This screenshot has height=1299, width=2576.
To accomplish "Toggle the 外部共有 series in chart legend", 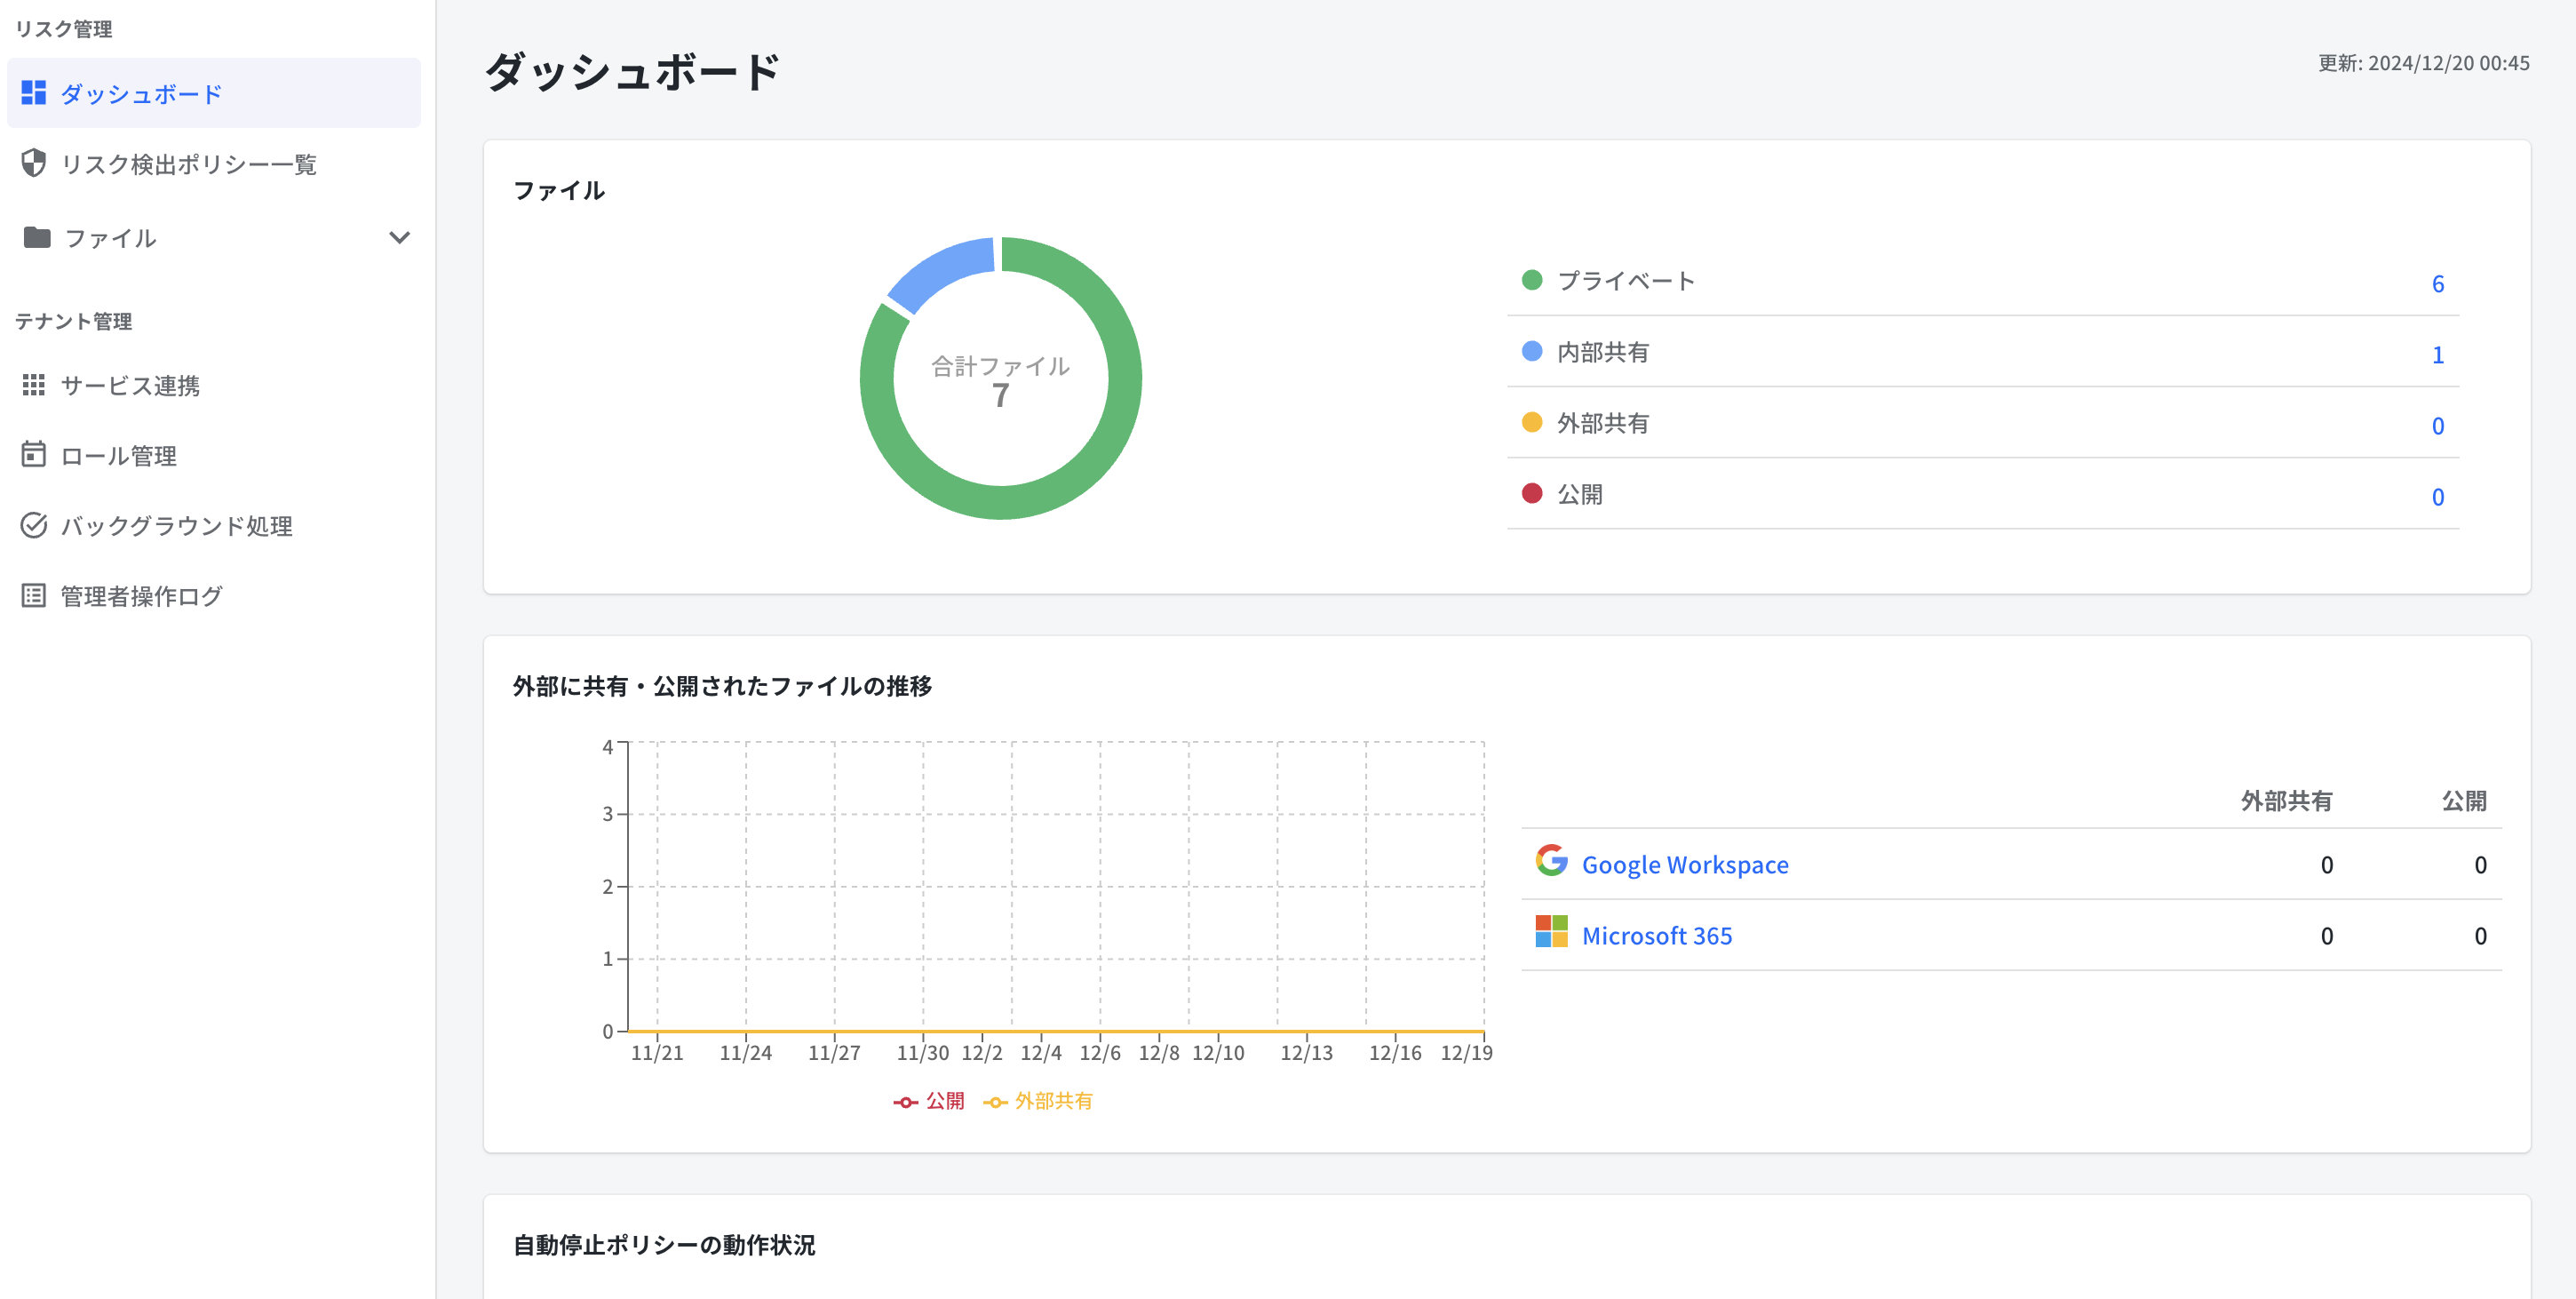I will [1038, 1101].
